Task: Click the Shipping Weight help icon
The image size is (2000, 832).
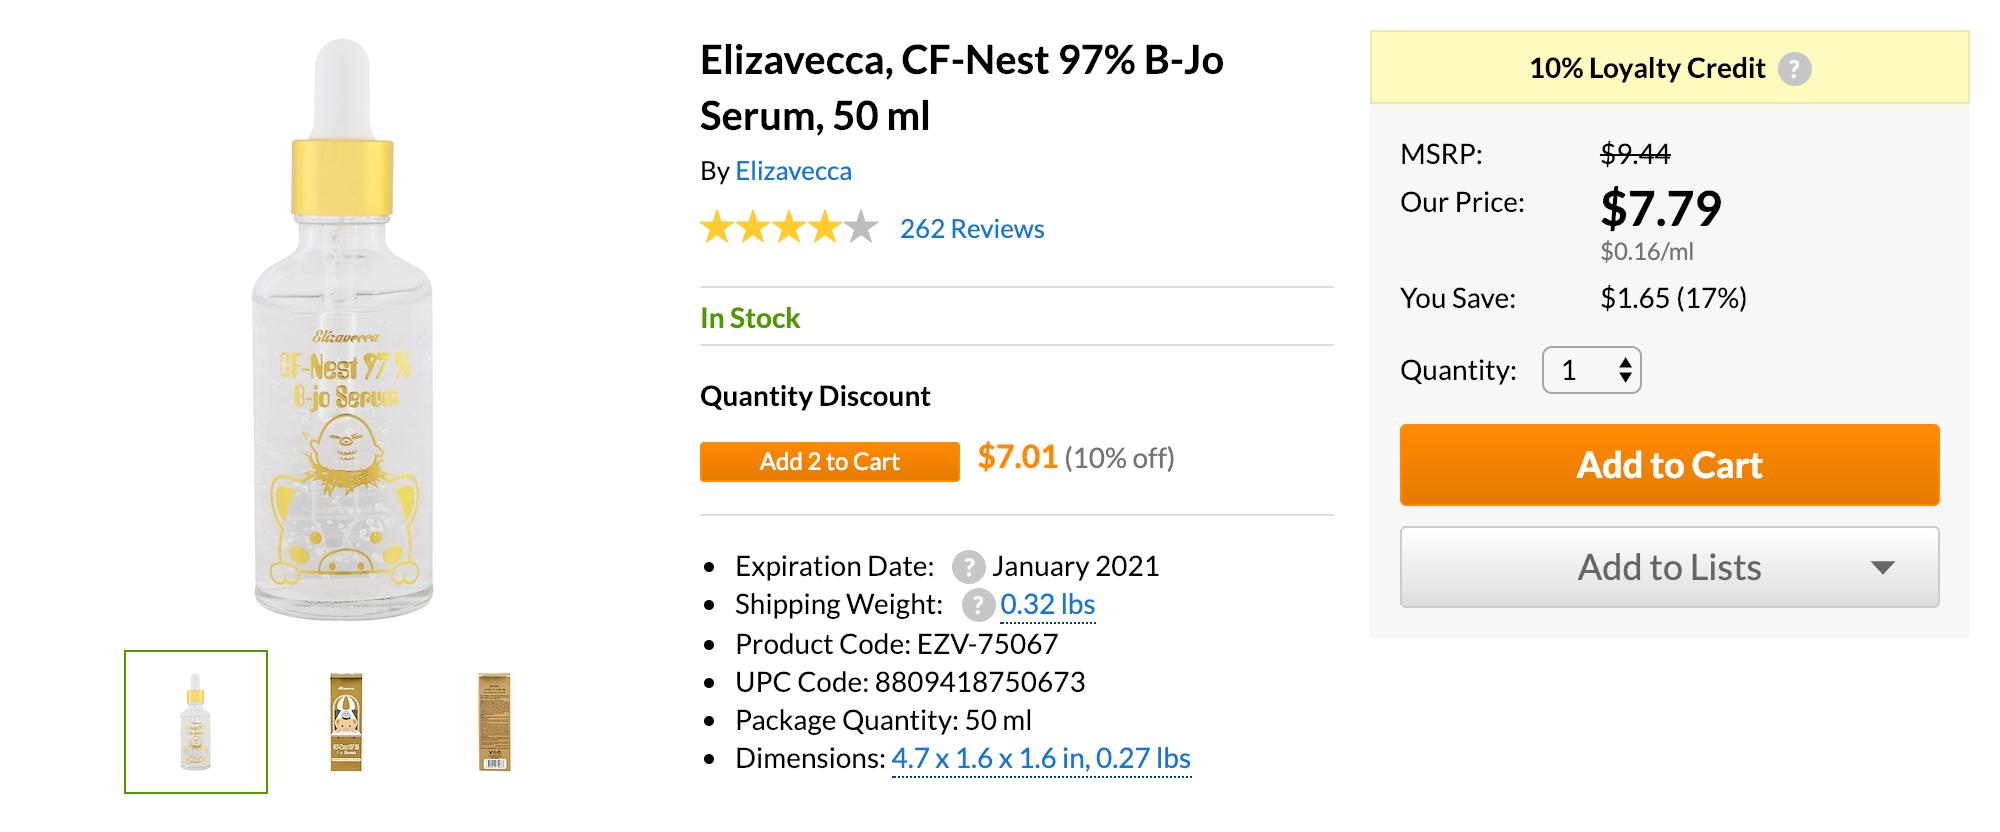Action: pyautogui.click(x=978, y=605)
